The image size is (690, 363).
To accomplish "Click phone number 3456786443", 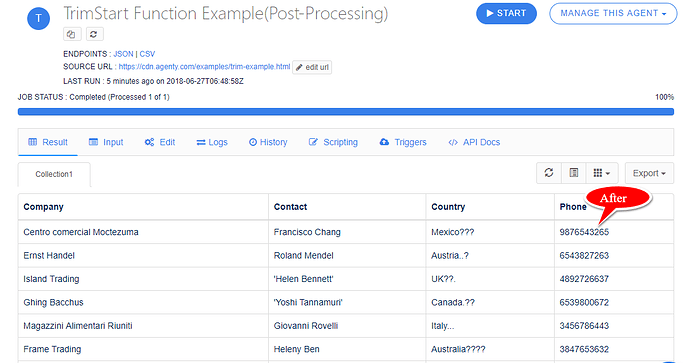I will click(584, 326).
